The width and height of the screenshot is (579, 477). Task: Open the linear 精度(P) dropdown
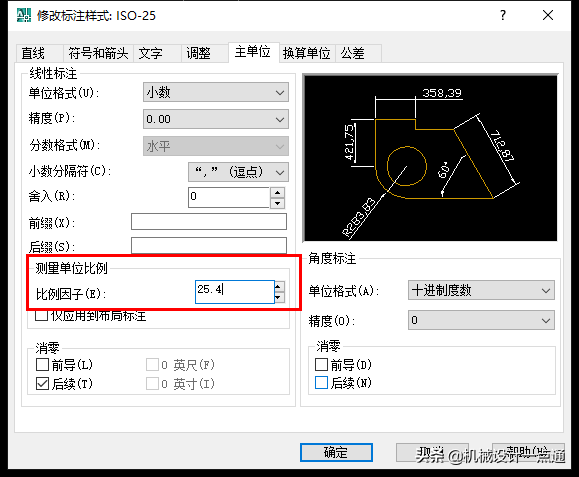pos(216,119)
